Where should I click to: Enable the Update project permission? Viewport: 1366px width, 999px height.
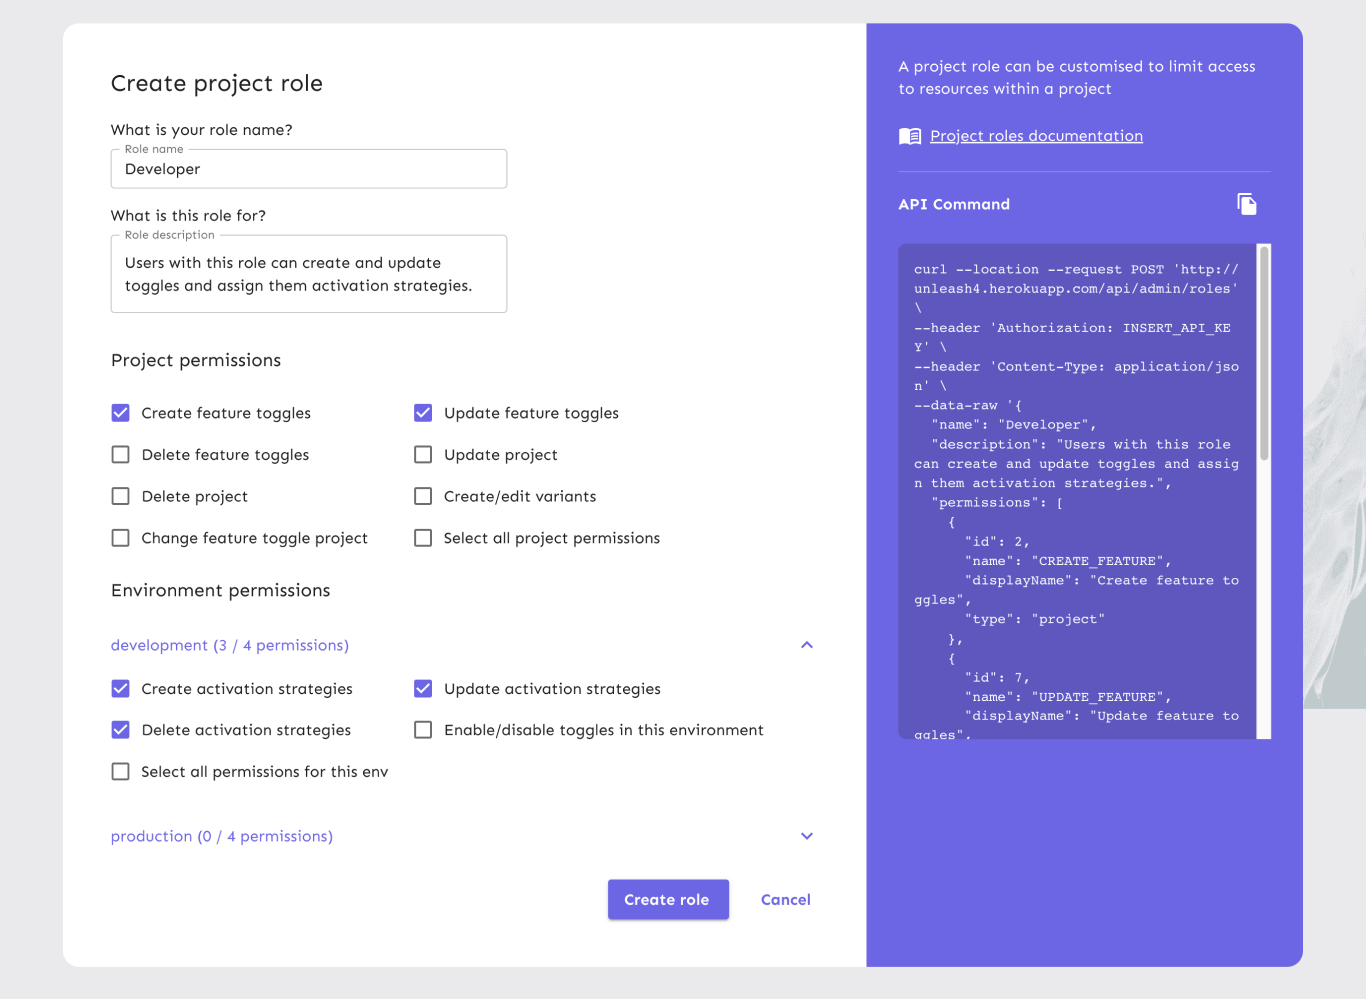[x=423, y=454]
